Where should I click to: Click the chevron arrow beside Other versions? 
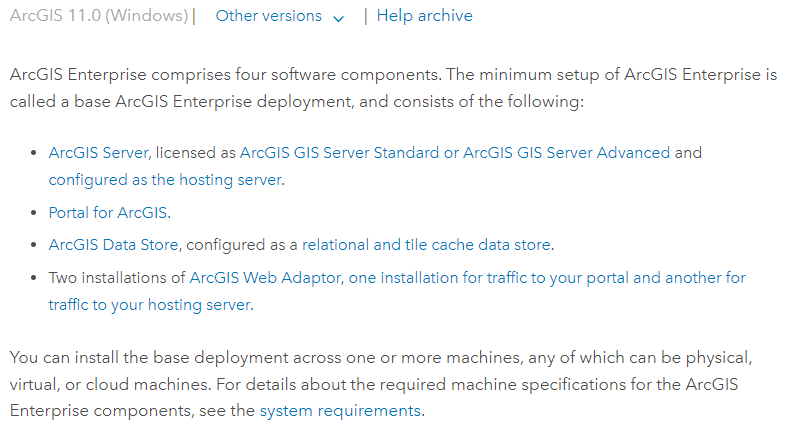338,18
